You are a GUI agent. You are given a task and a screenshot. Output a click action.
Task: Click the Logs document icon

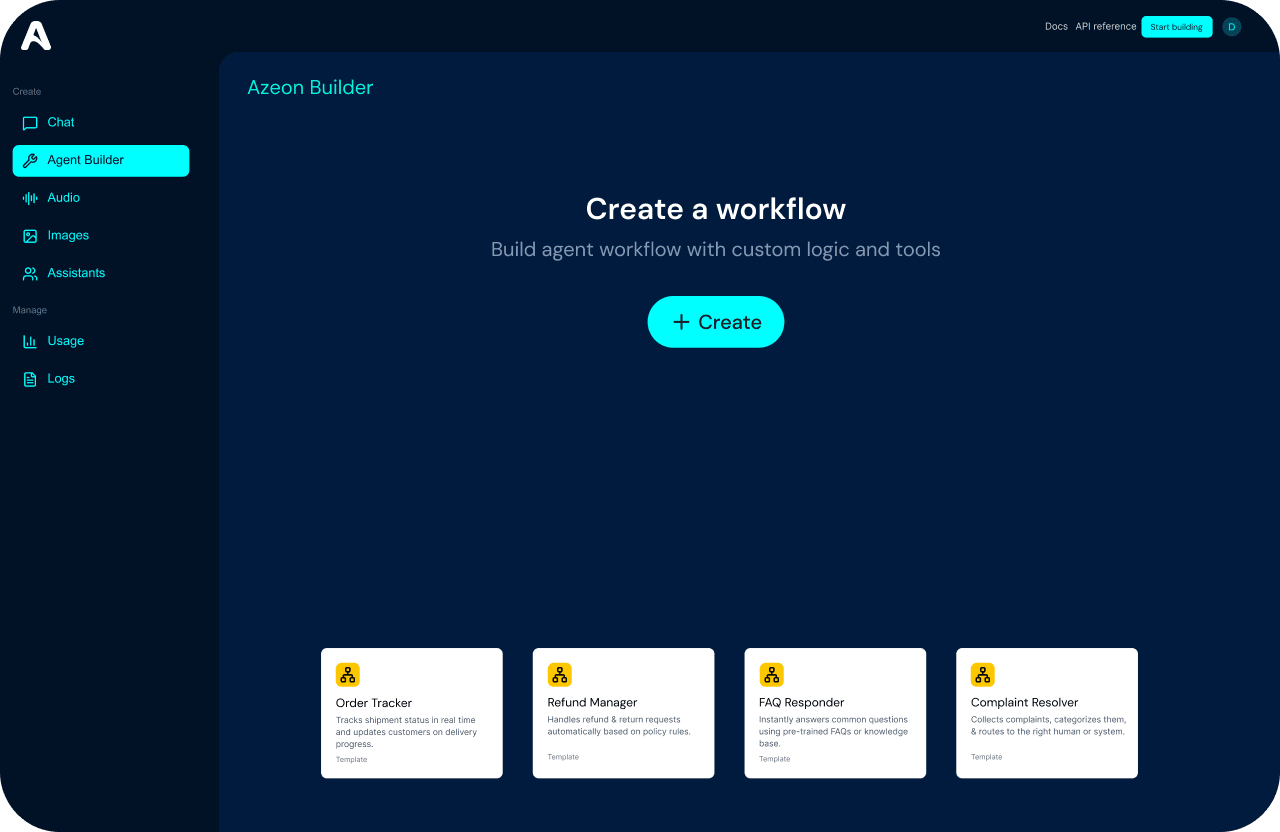[30, 380]
